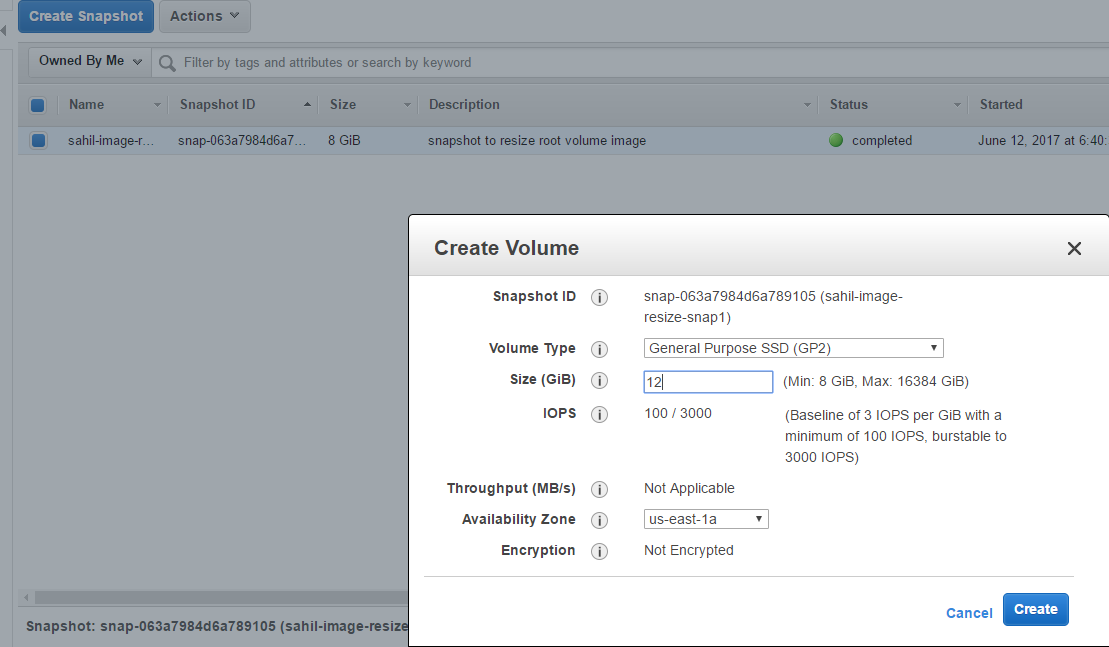Click the info icon beside Encryption

(x=599, y=551)
